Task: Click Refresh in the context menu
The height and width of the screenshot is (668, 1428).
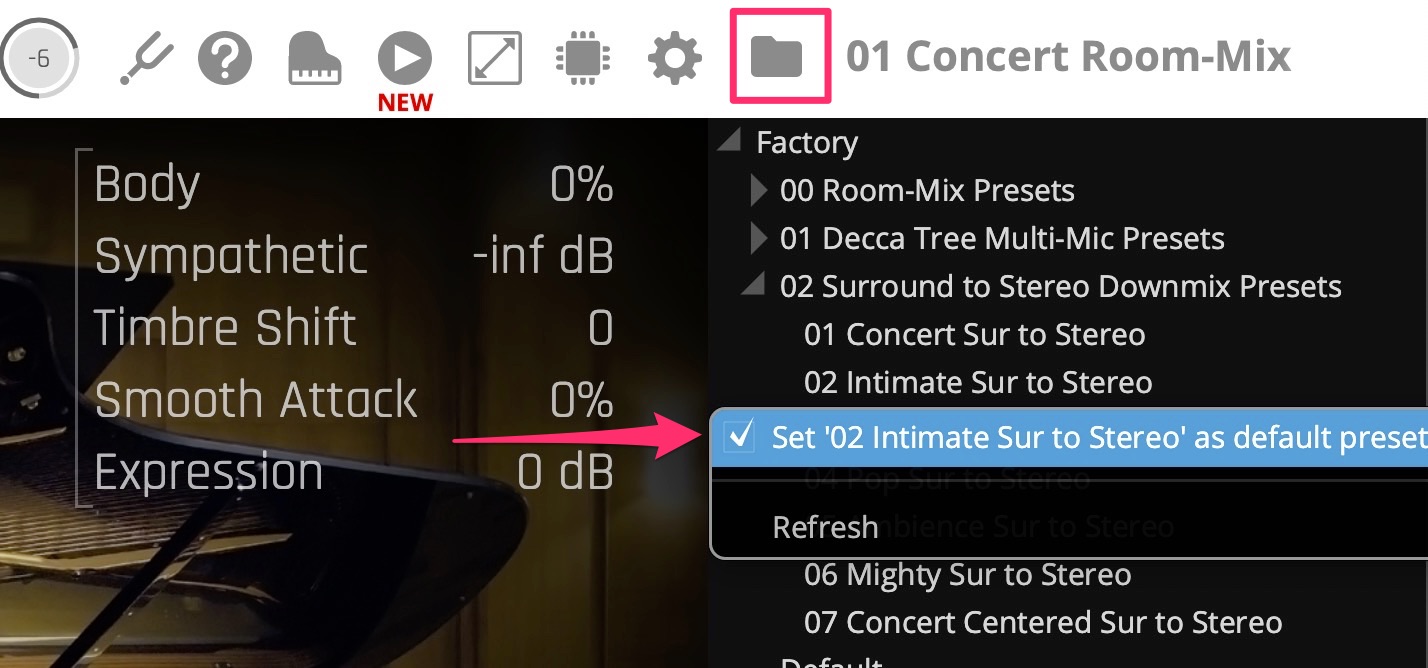Action: click(825, 527)
